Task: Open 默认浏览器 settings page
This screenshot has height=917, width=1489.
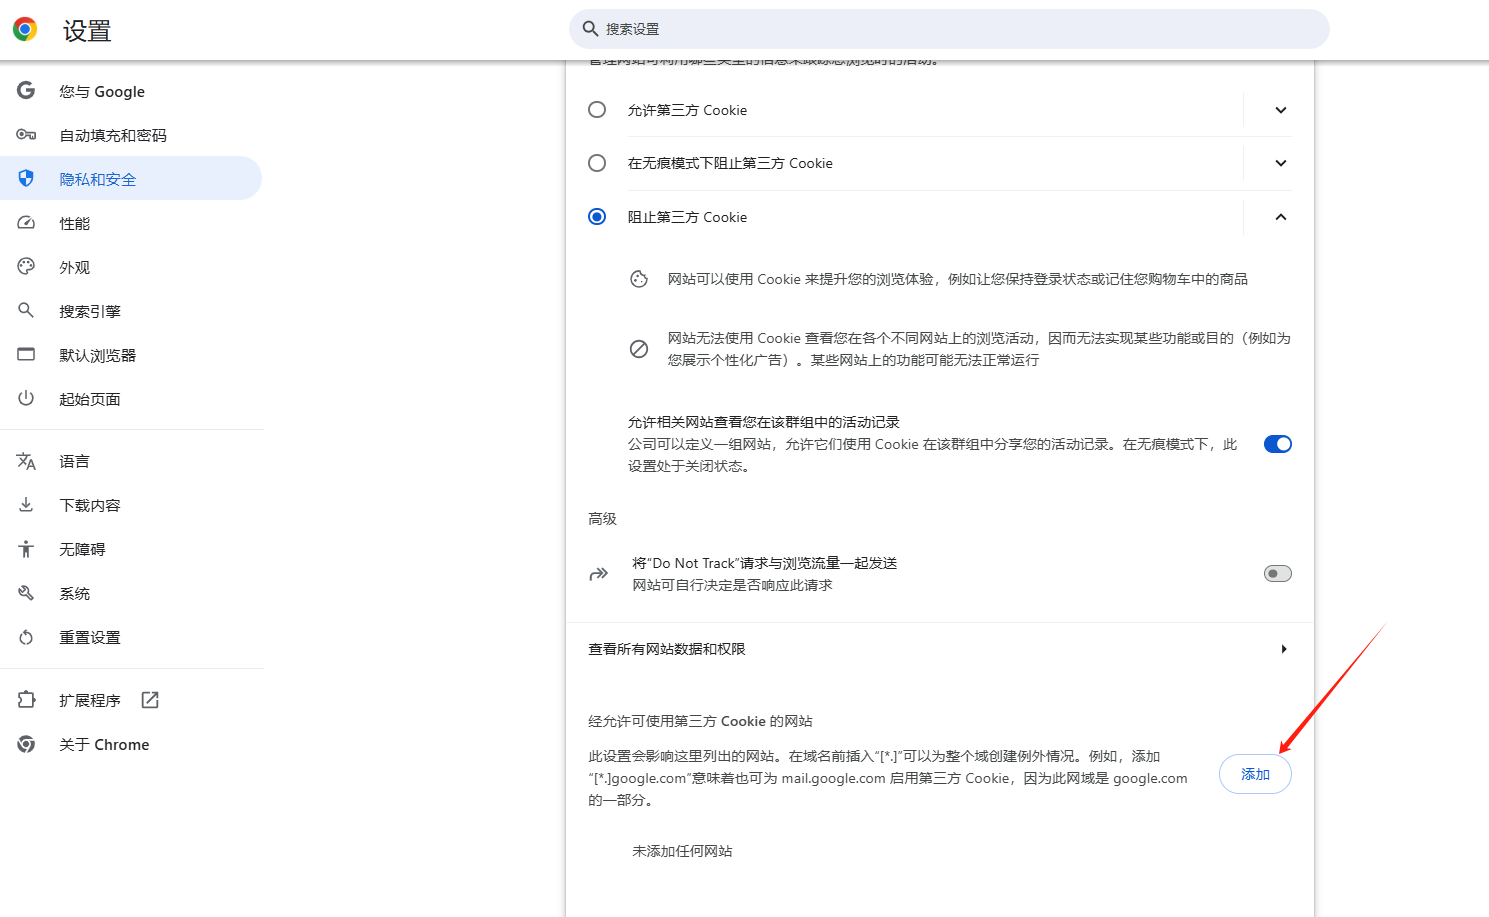Action: 131,355
